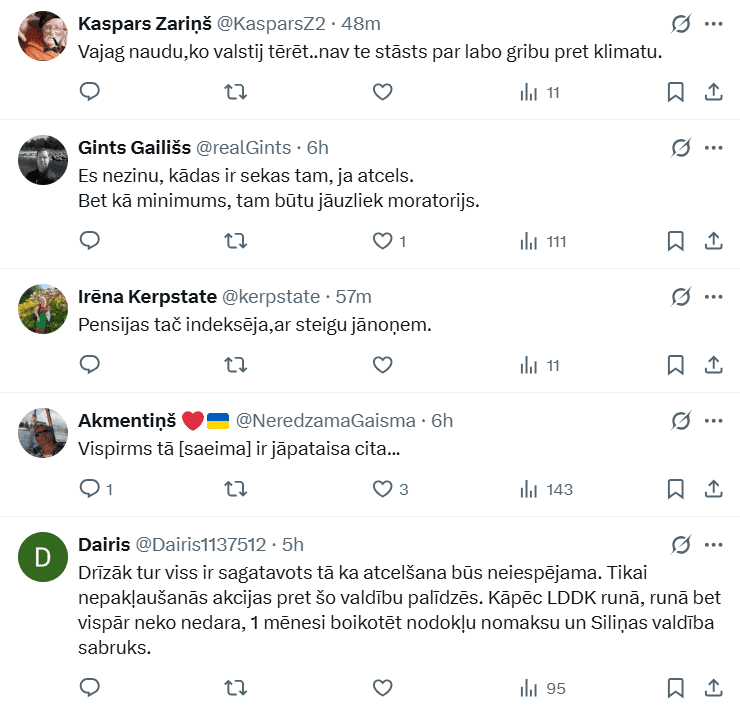Open Grok icon on Gints Gailišs's tweet
This screenshot has height=705, width=740.
(x=680, y=148)
